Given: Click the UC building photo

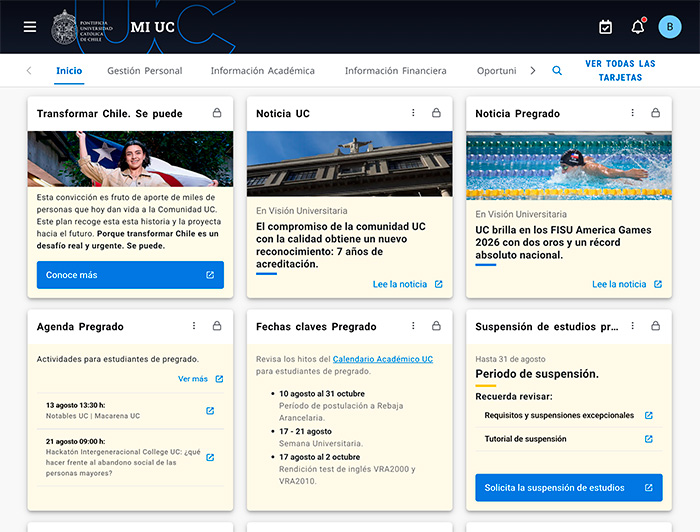Looking at the screenshot, I should coord(350,164).
